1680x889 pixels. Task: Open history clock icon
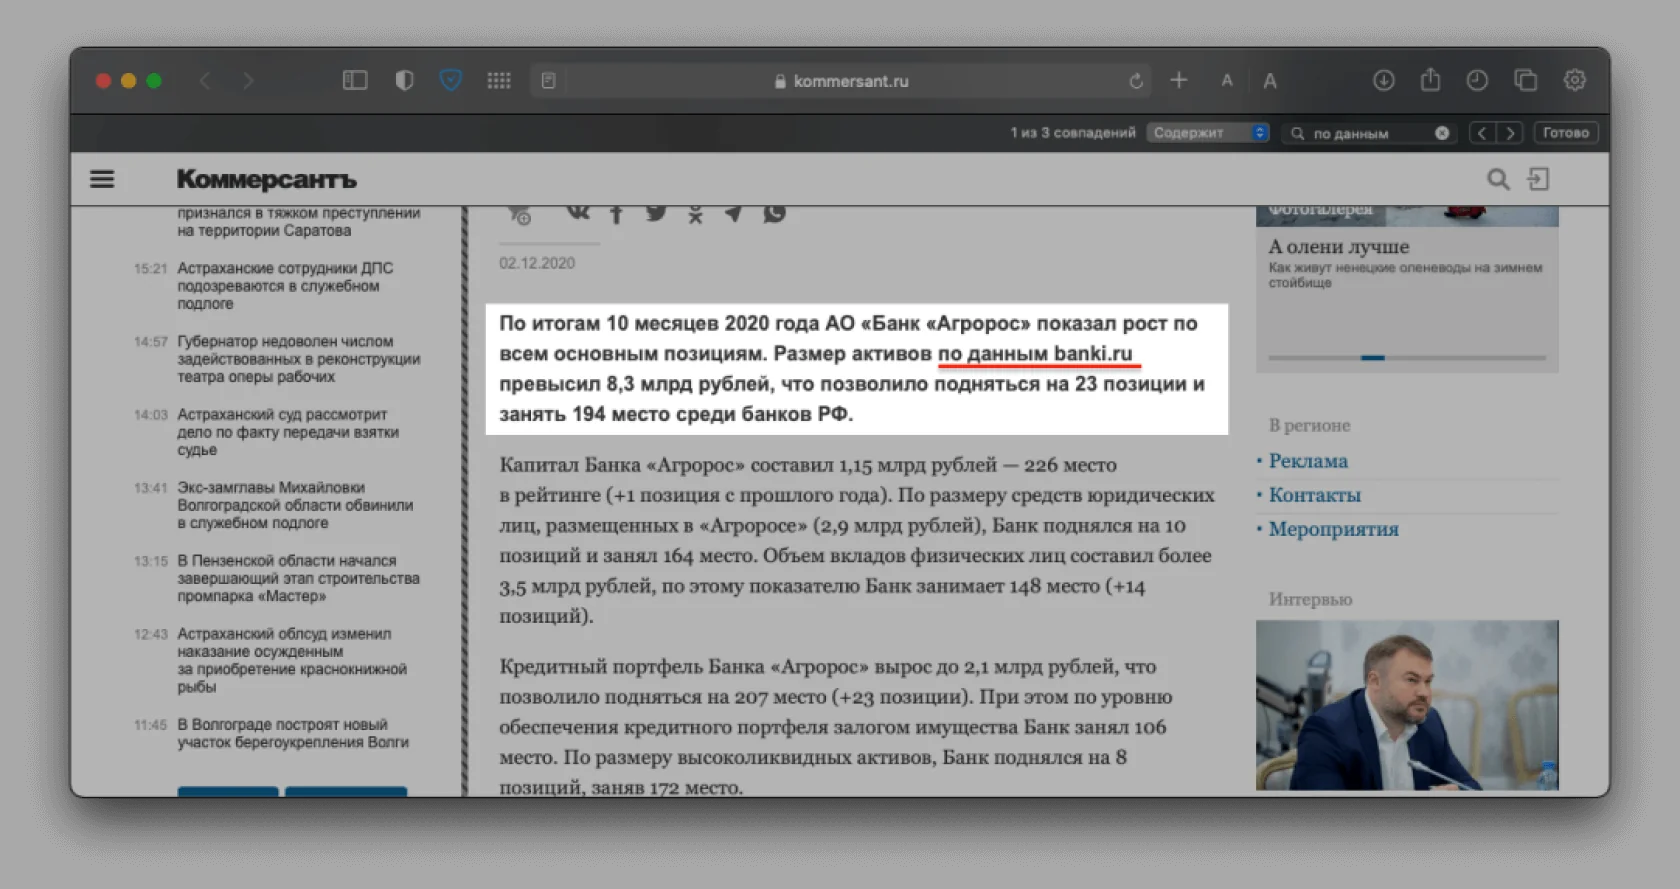[x=1477, y=81]
